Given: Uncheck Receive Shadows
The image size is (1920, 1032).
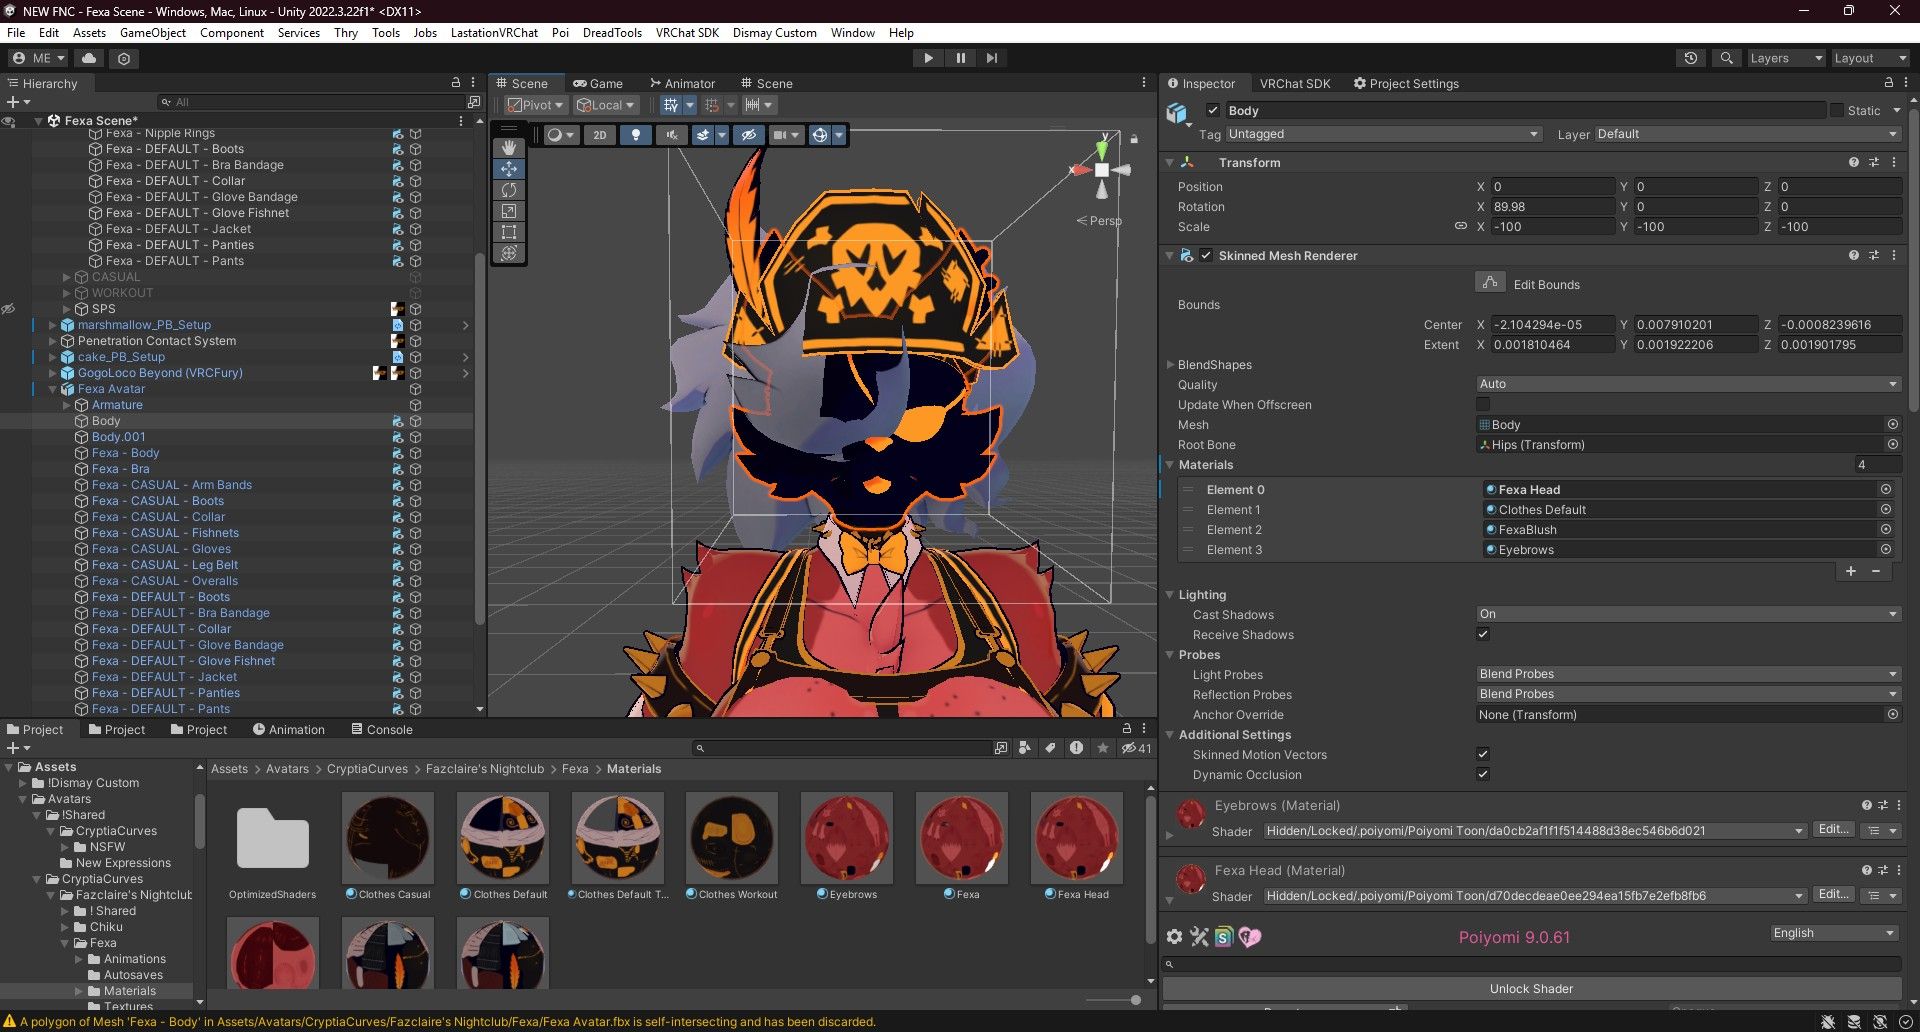Looking at the screenshot, I should (1483, 634).
